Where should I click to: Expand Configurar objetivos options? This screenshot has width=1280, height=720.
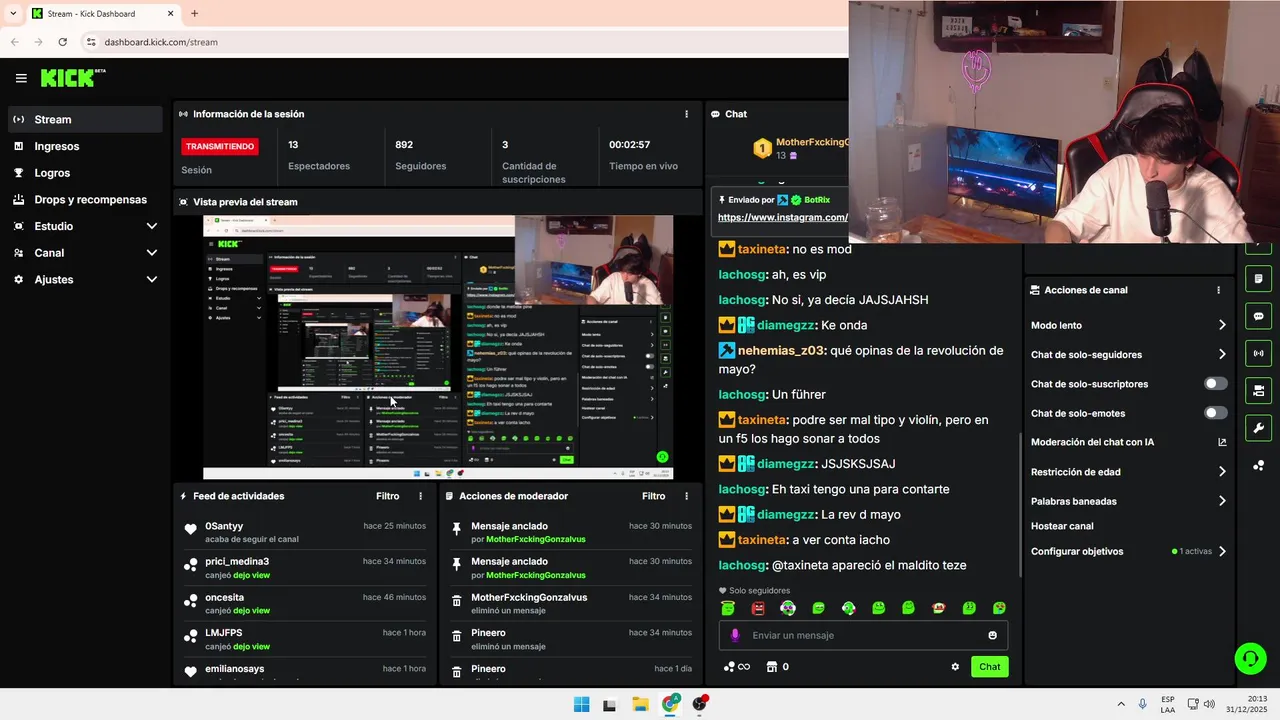click(x=1222, y=551)
